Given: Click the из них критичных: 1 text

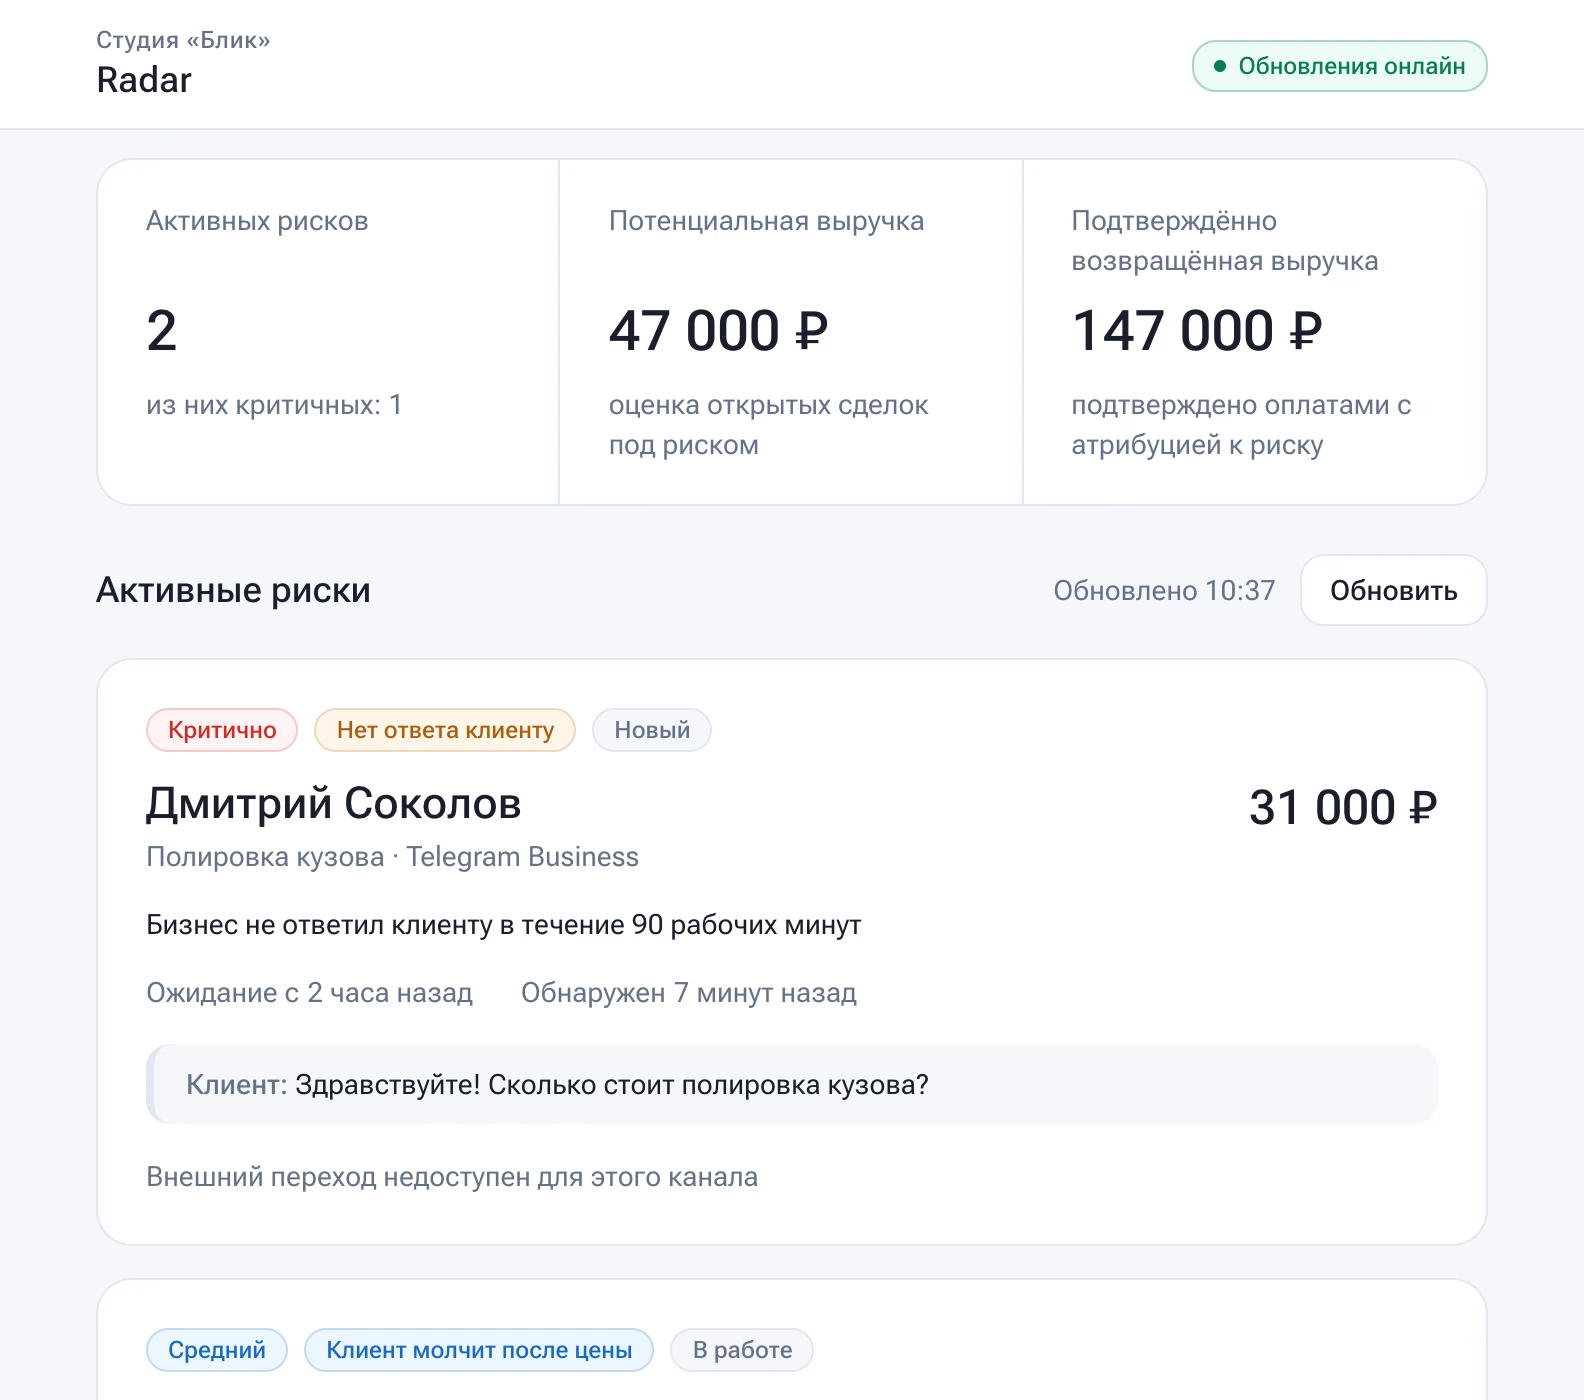Looking at the screenshot, I should coord(274,405).
